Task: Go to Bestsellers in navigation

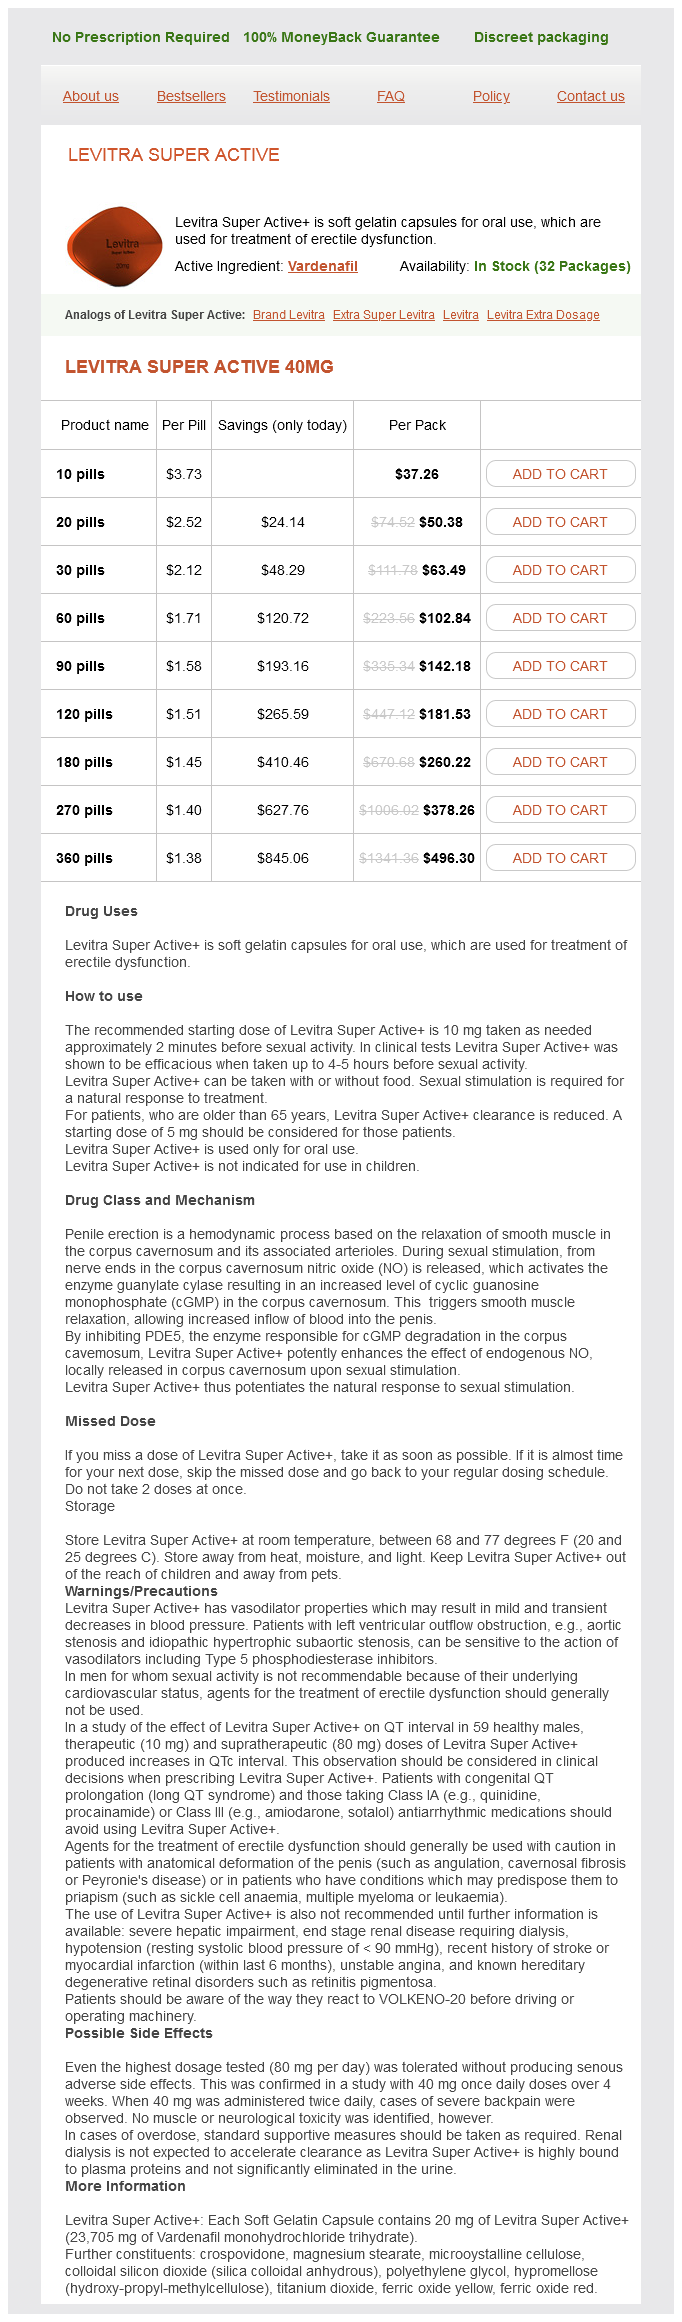Action: 191,96
